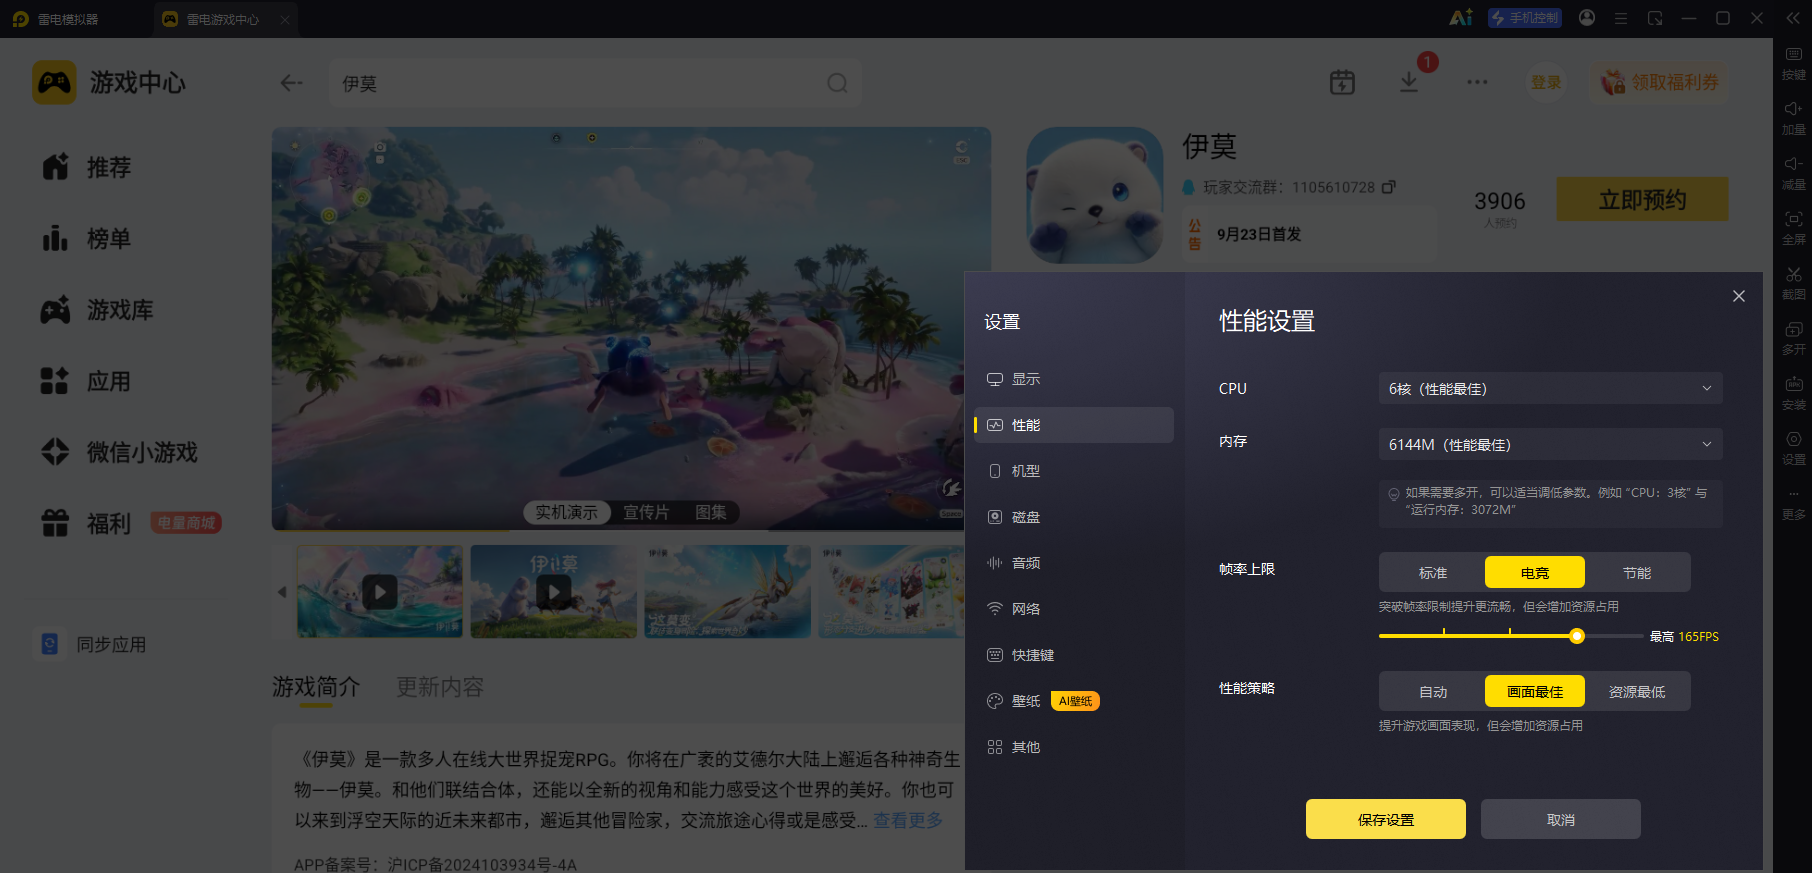Open the calendar schedule icon in game center

[1342, 82]
